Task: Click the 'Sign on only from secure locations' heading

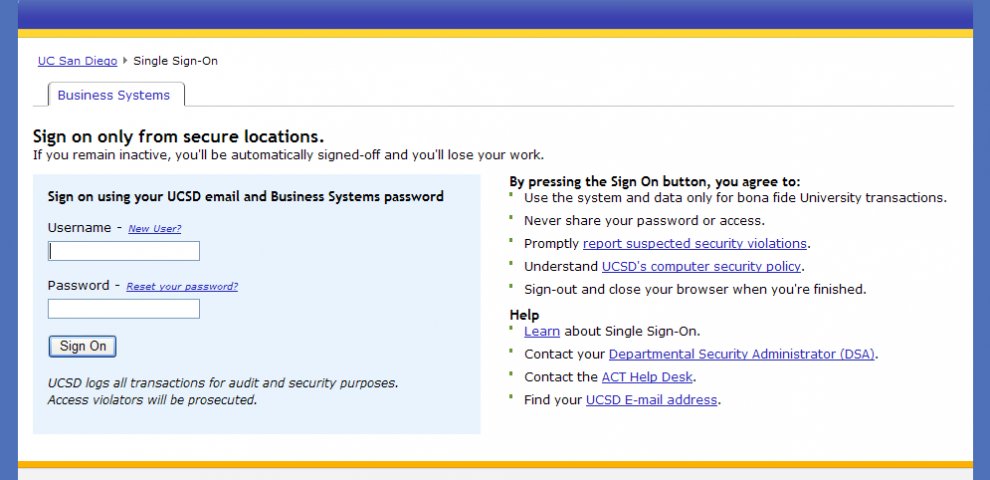Action: pyautogui.click(x=178, y=136)
